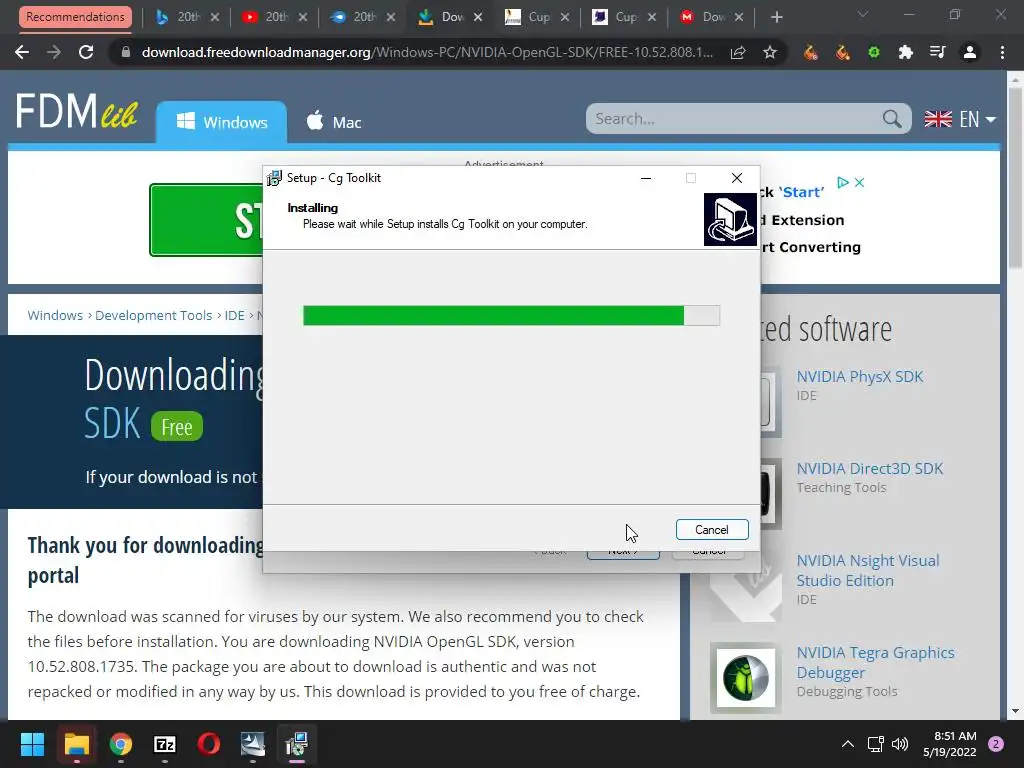Close the advertisement with the X icon
Screen dimensions: 1024x768
coord(859,183)
